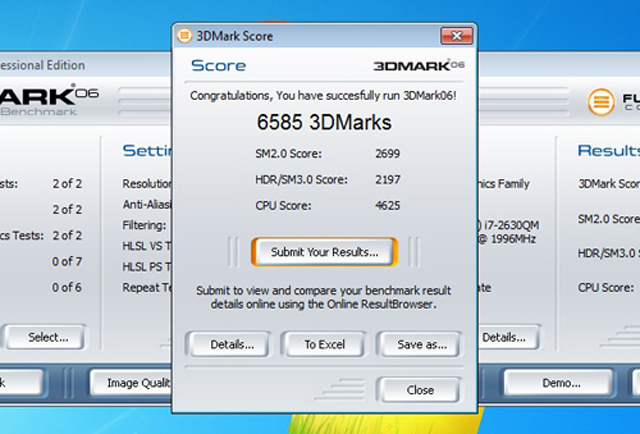The height and width of the screenshot is (434, 640).
Task: Click Image Quality button in main window
Action: [x=131, y=383]
